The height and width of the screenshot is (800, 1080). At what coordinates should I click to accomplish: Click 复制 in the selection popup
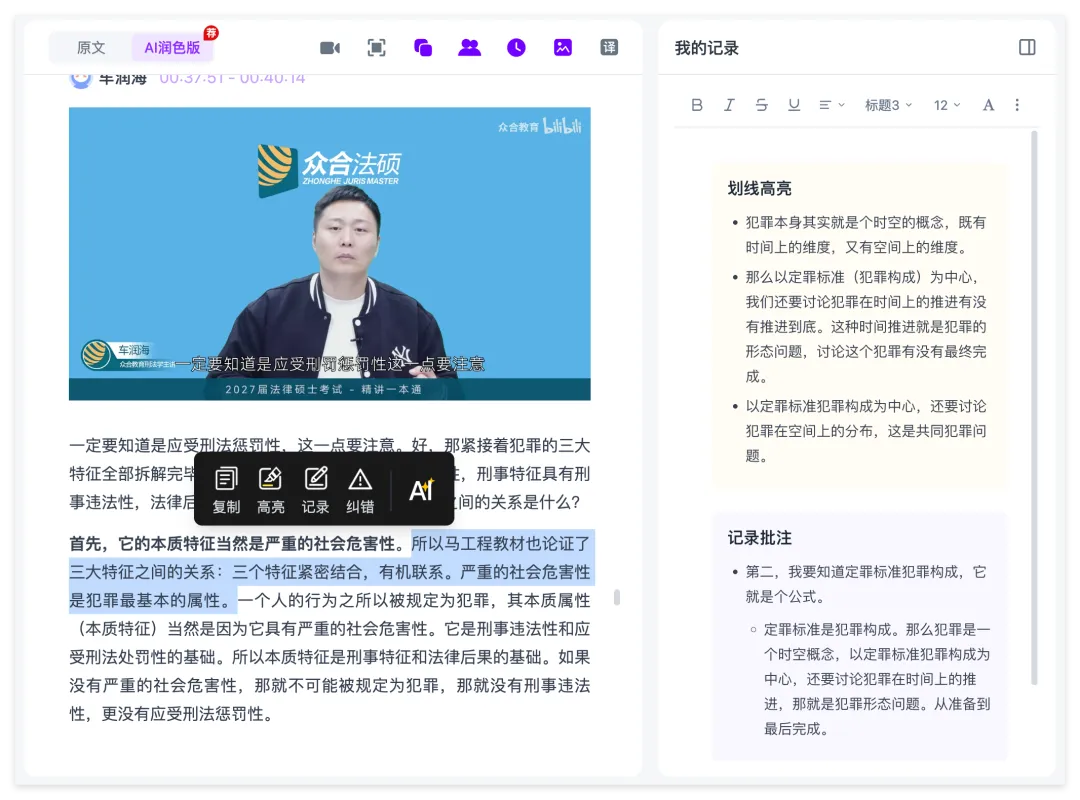[226, 490]
